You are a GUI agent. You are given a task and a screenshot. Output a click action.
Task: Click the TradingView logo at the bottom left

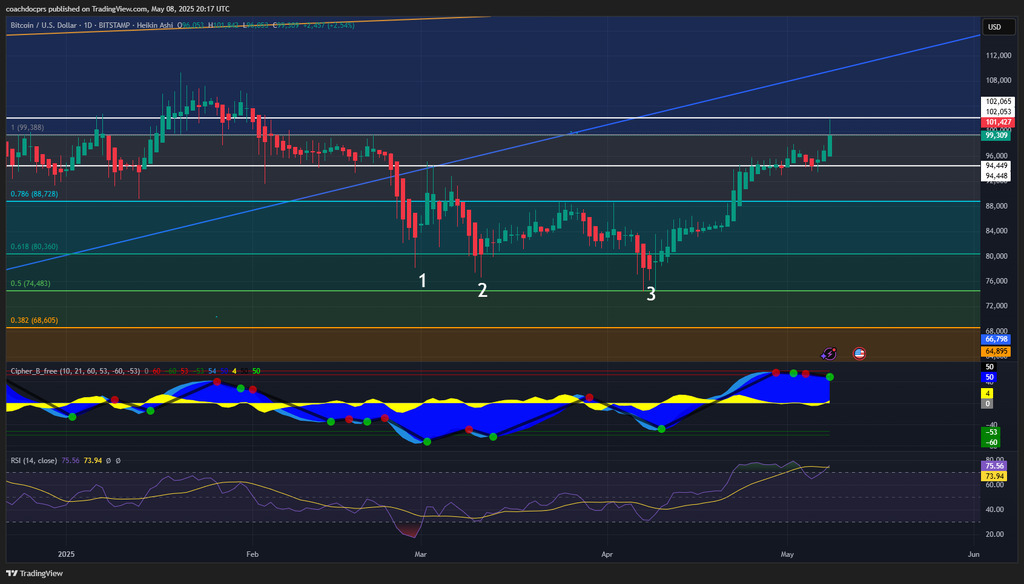pyautogui.click(x=35, y=573)
